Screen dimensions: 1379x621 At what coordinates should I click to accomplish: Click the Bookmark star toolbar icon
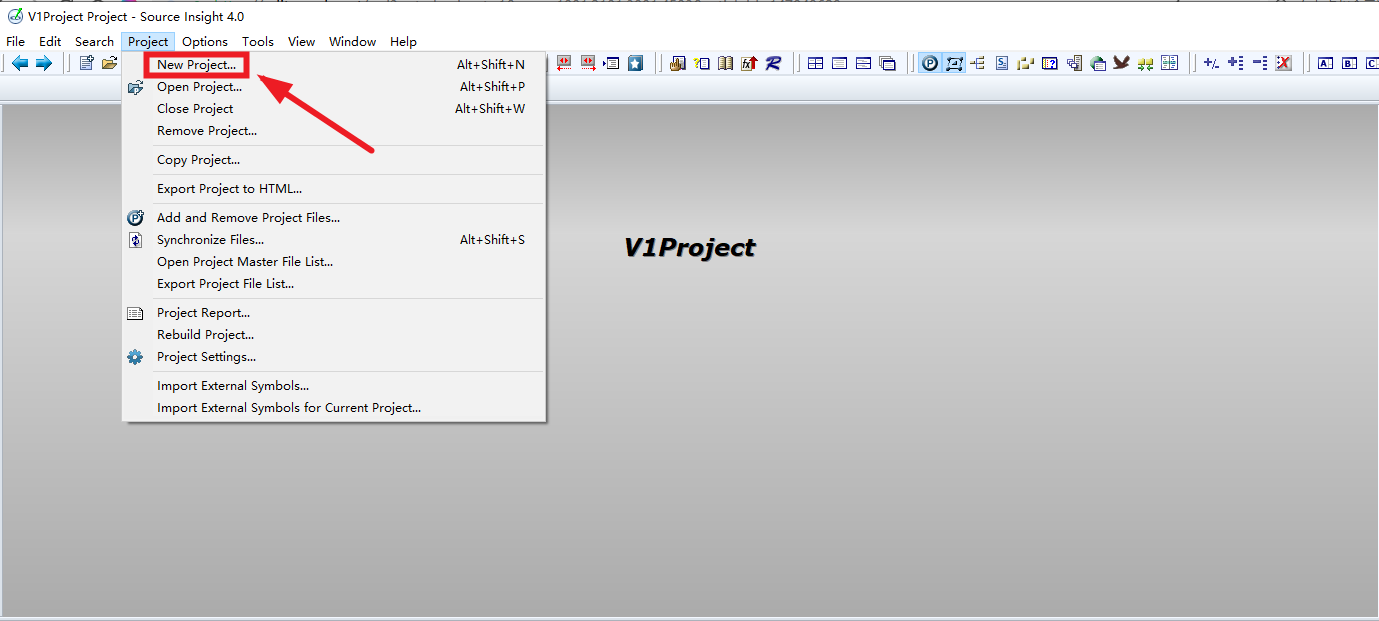click(x=636, y=63)
